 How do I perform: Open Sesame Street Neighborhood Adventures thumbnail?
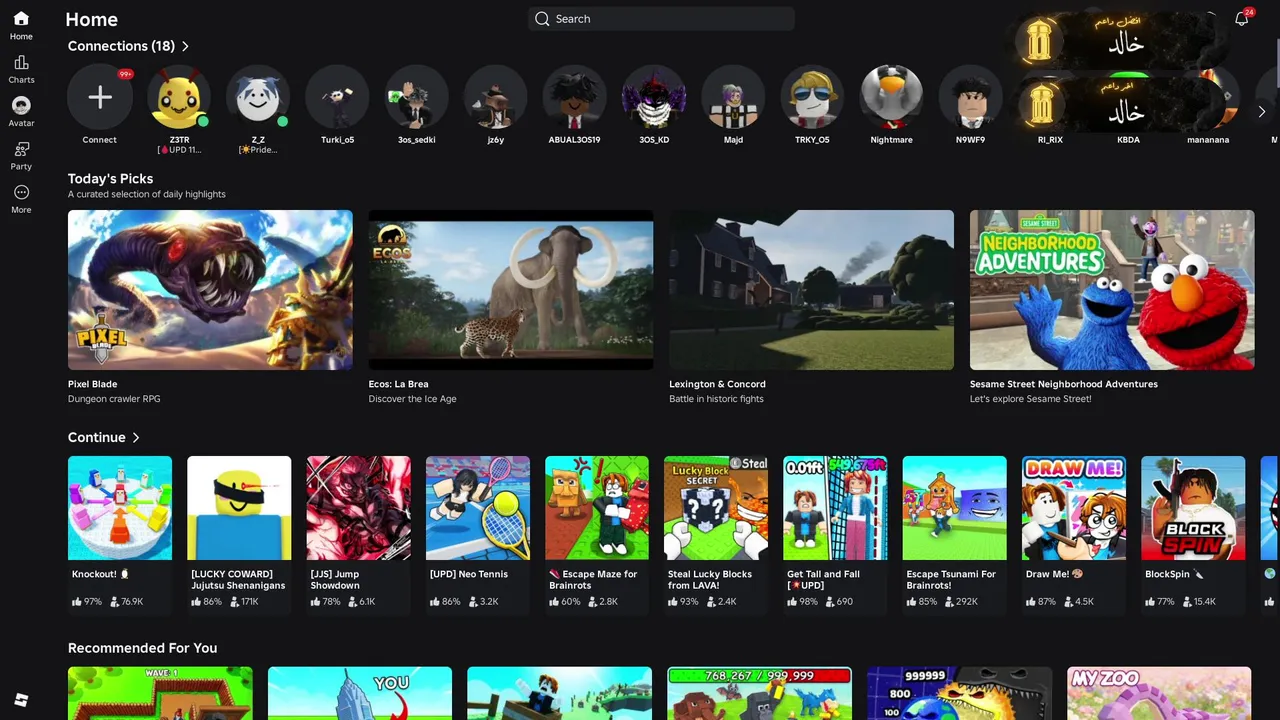pyautogui.click(x=1112, y=290)
